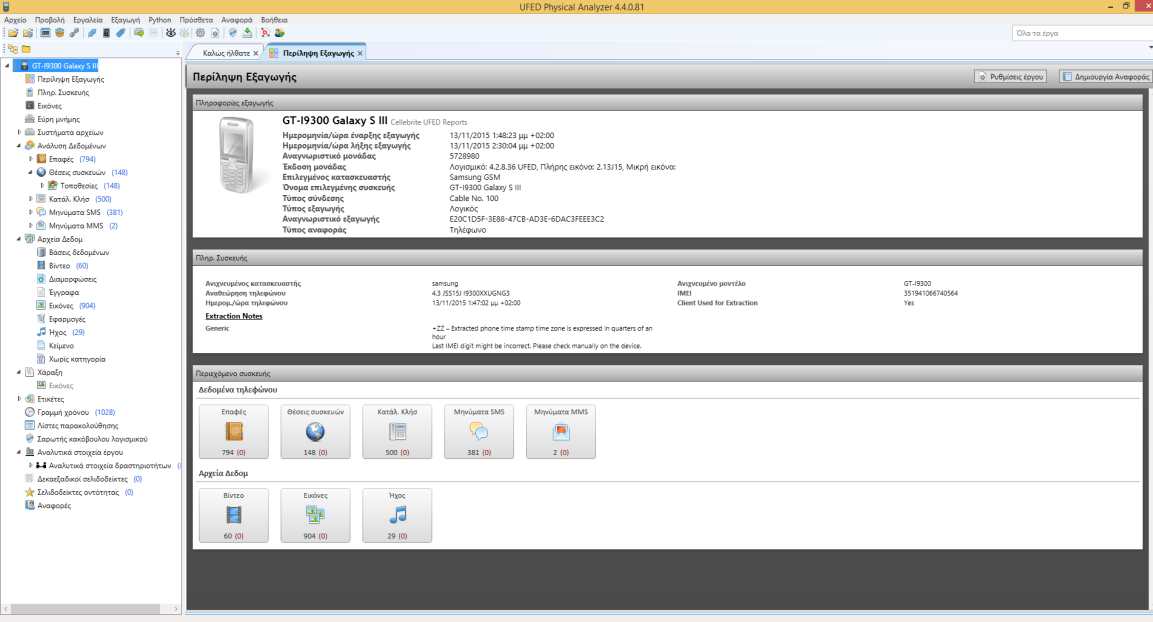Select Αναφορές tree item
The height and width of the screenshot is (622, 1153).
pyautogui.click(x=54, y=506)
